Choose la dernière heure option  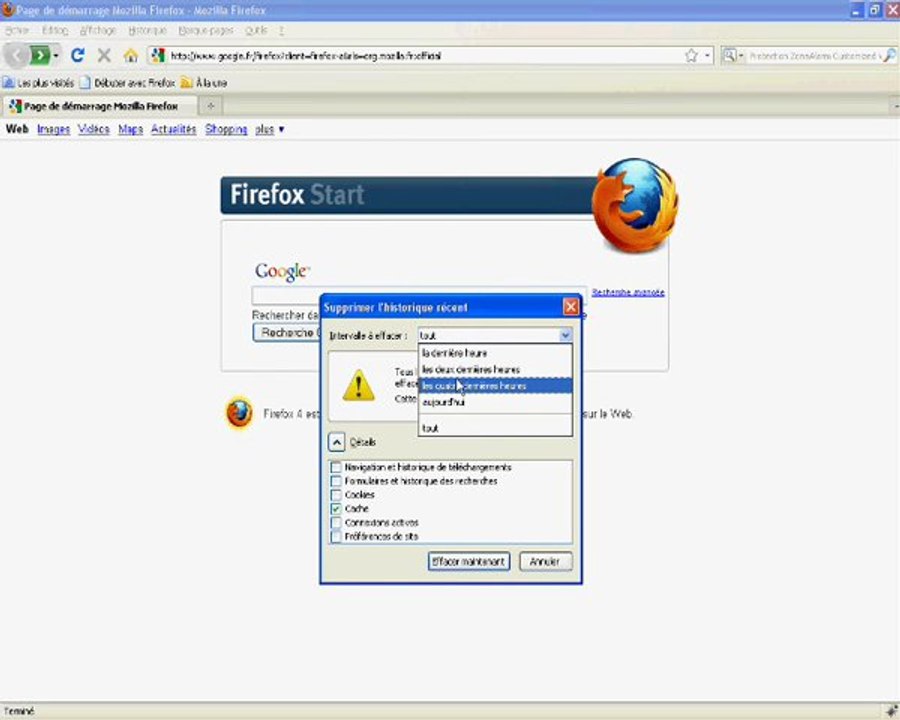[x=495, y=353]
